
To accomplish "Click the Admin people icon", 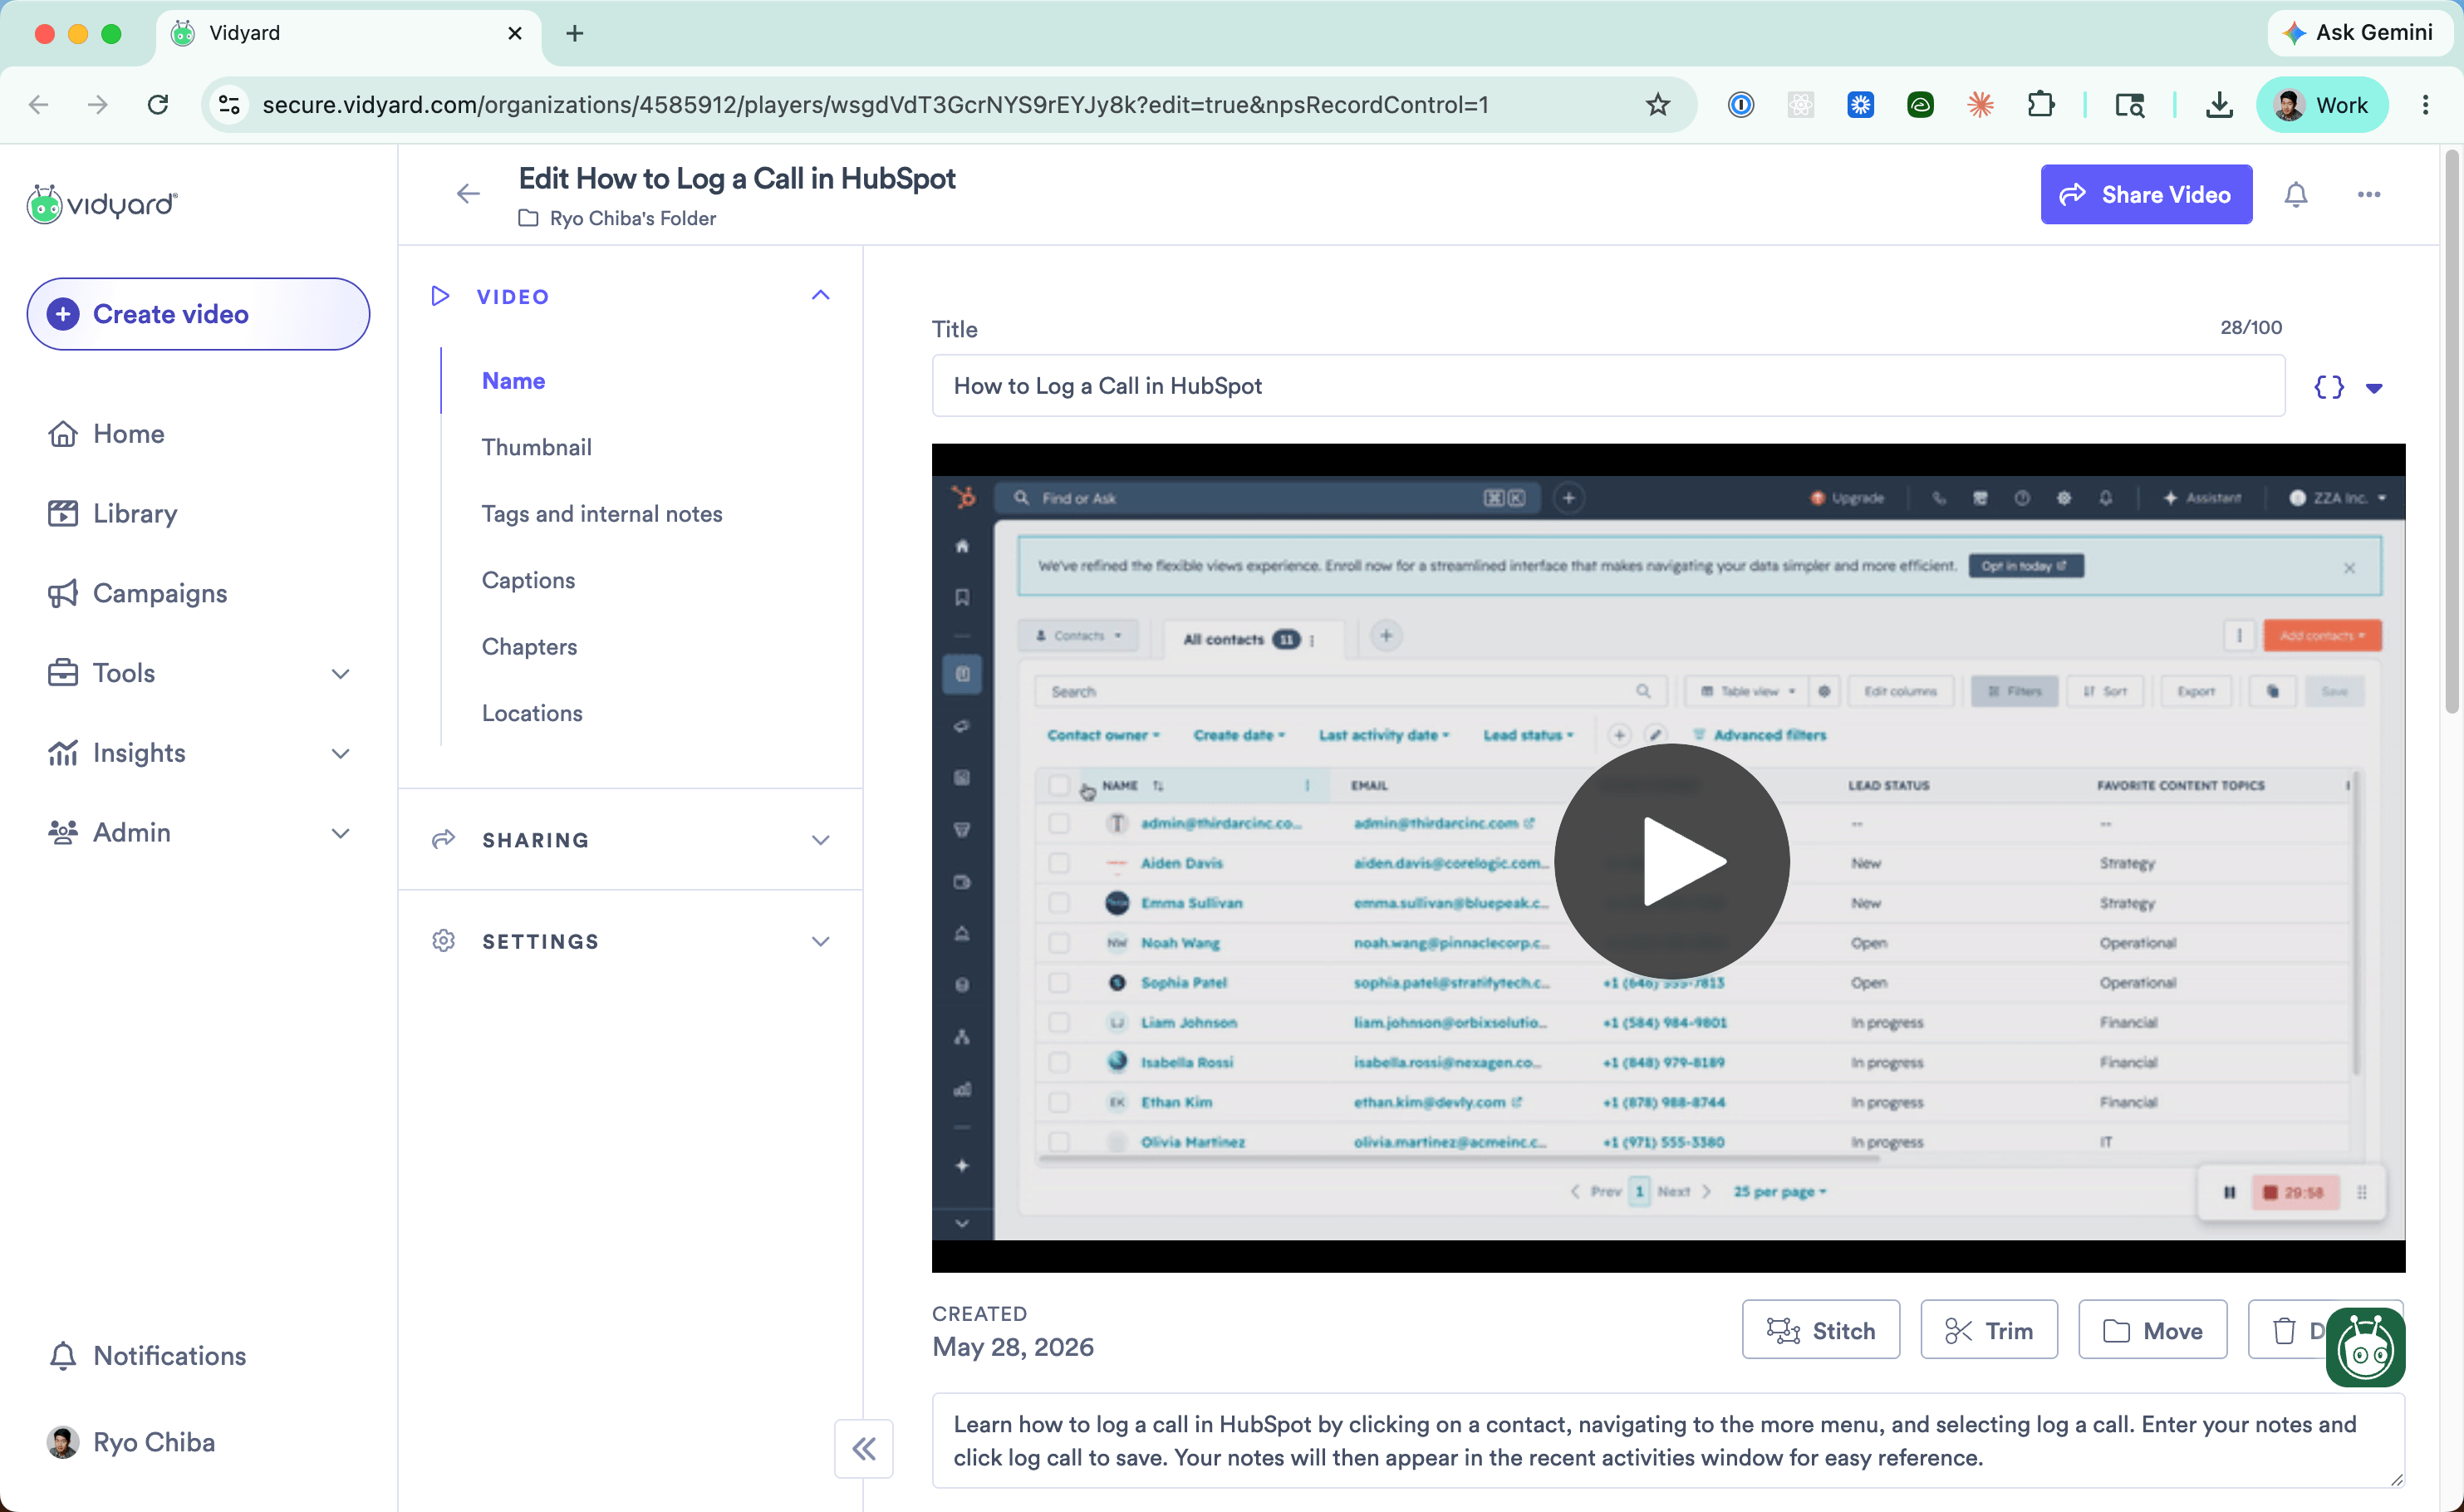I will [x=63, y=833].
